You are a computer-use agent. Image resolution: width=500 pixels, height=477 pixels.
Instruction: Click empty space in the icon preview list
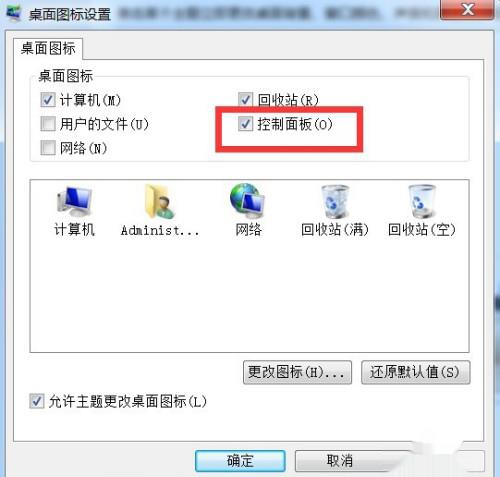click(x=249, y=293)
